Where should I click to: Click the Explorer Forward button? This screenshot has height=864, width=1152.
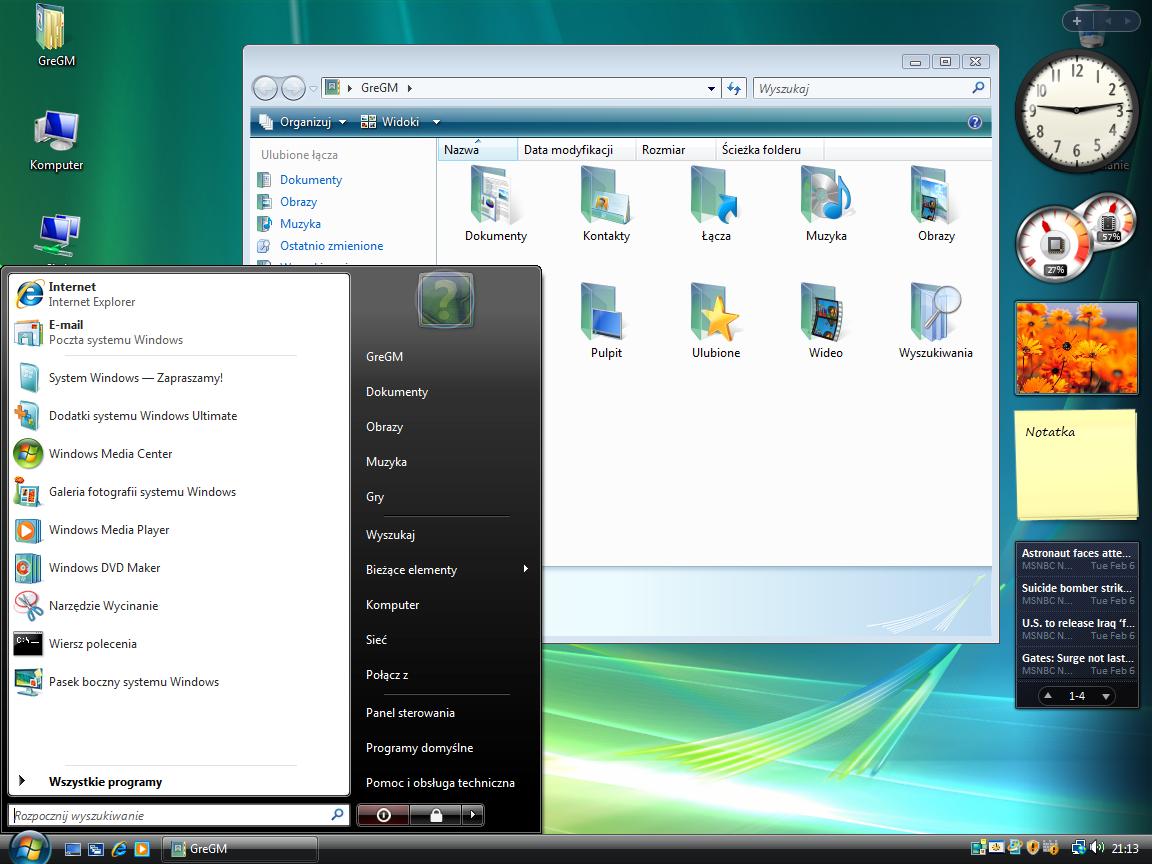pos(293,88)
